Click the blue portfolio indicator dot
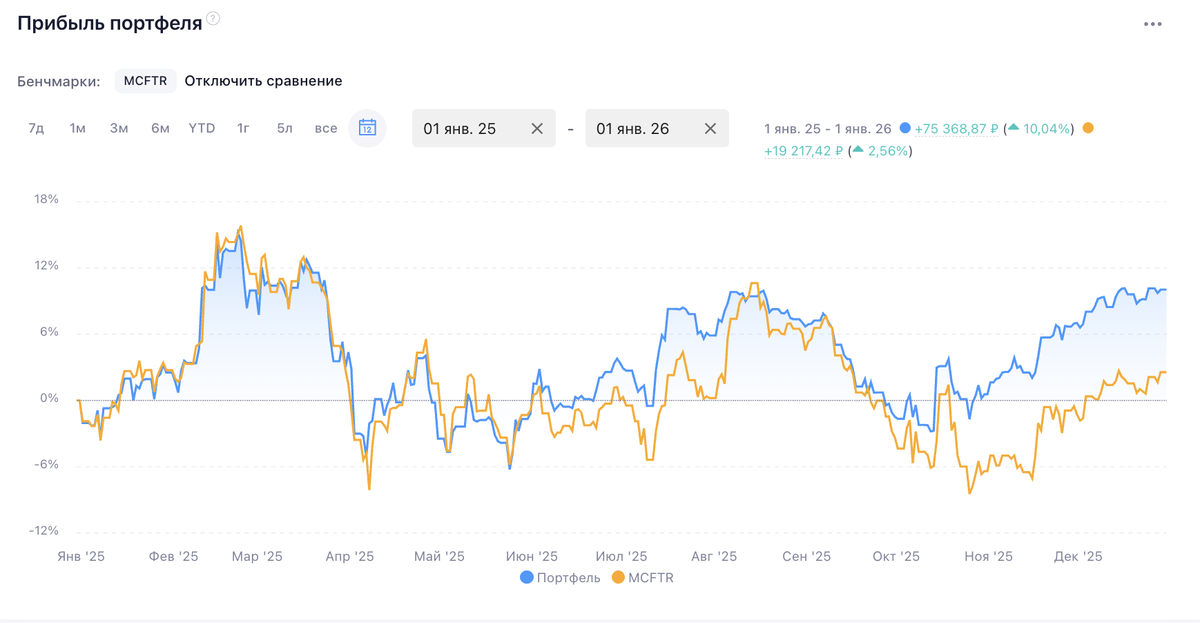The height and width of the screenshot is (623, 1200). pyautogui.click(x=905, y=128)
